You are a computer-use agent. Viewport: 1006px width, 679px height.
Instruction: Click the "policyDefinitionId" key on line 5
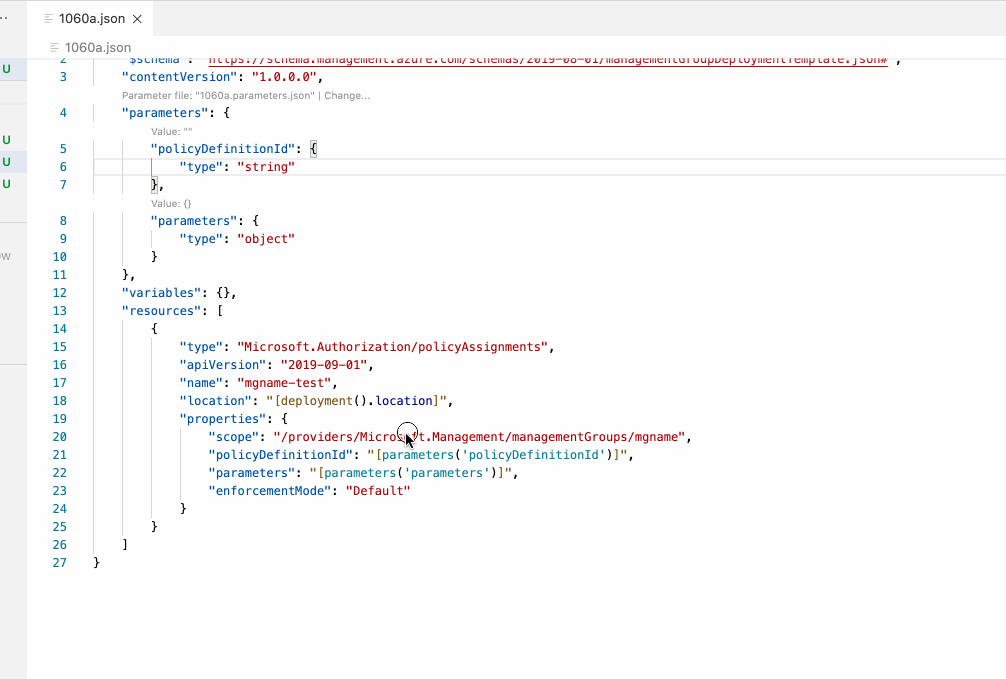tap(223, 149)
